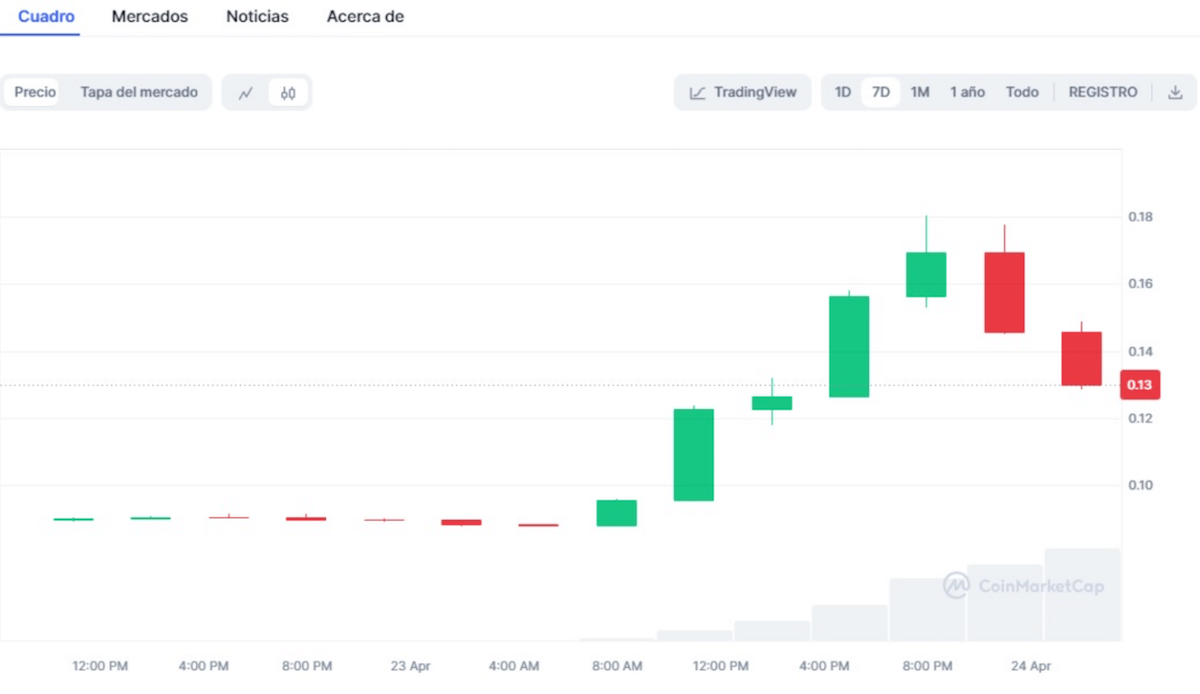The width and height of the screenshot is (1200, 694).
Task: Open the Acerca de tab
Action: tap(365, 17)
